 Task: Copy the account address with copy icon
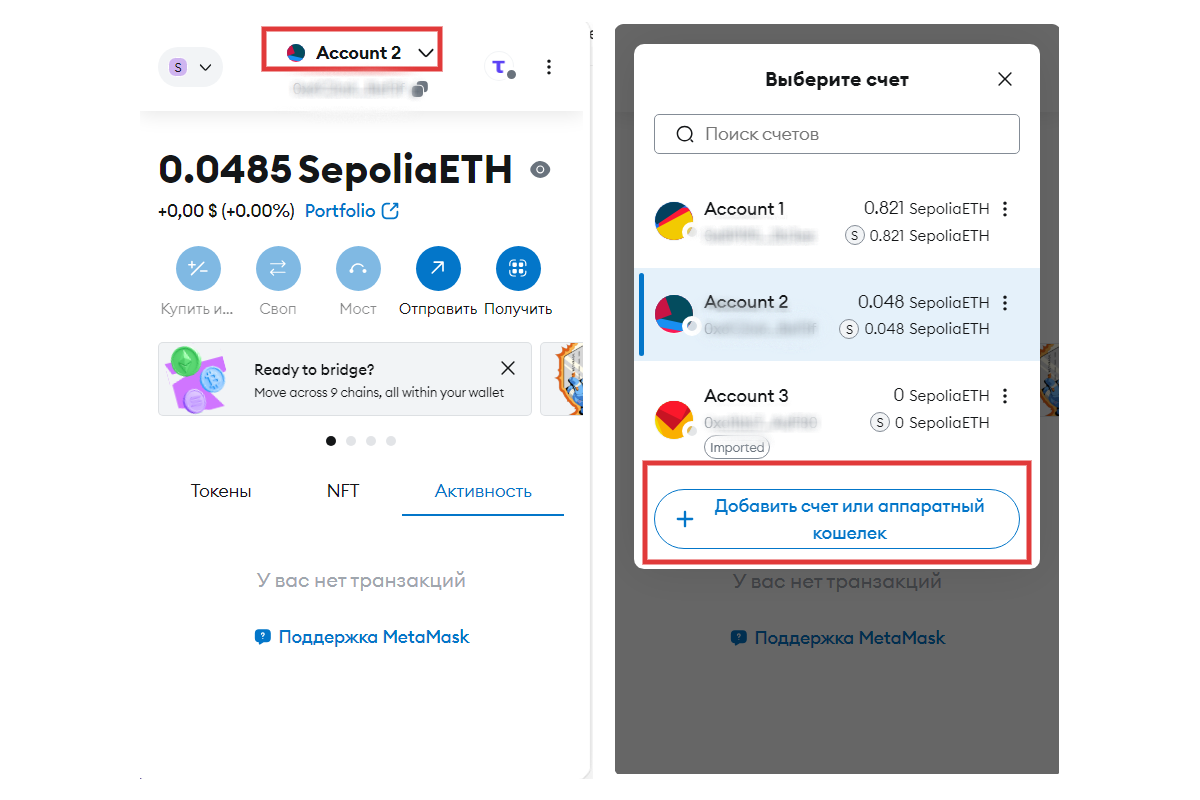(421, 89)
